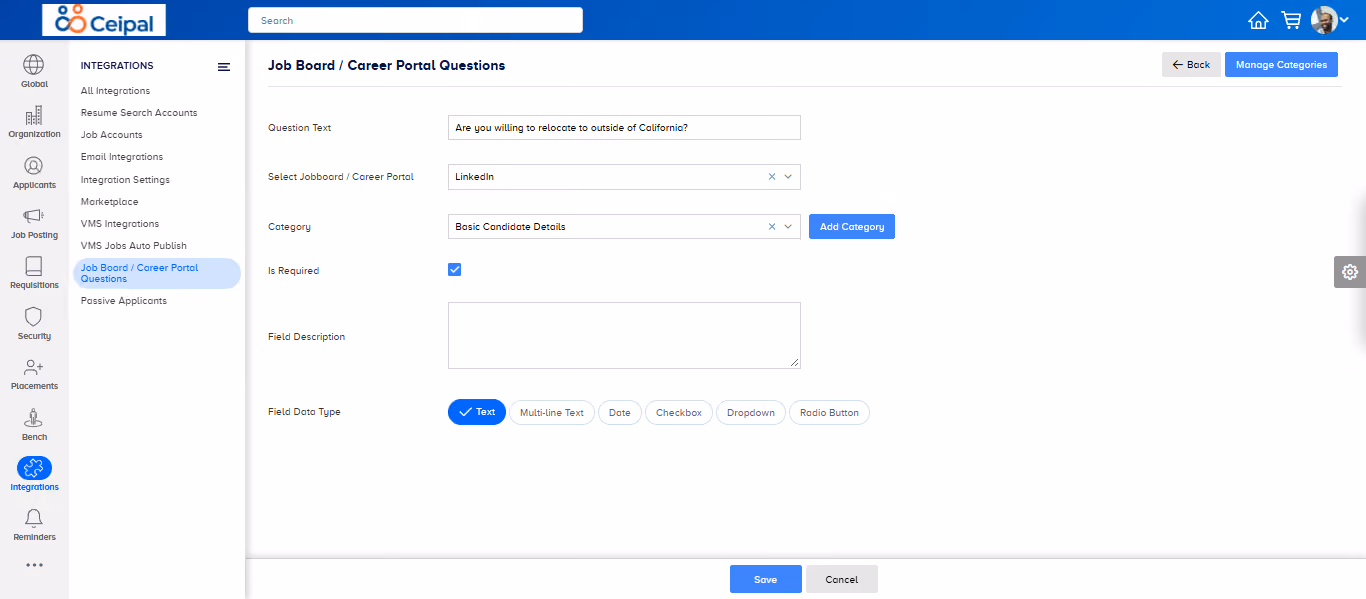
Task: Show more modules with ellipsis icon
Action: tap(34, 565)
